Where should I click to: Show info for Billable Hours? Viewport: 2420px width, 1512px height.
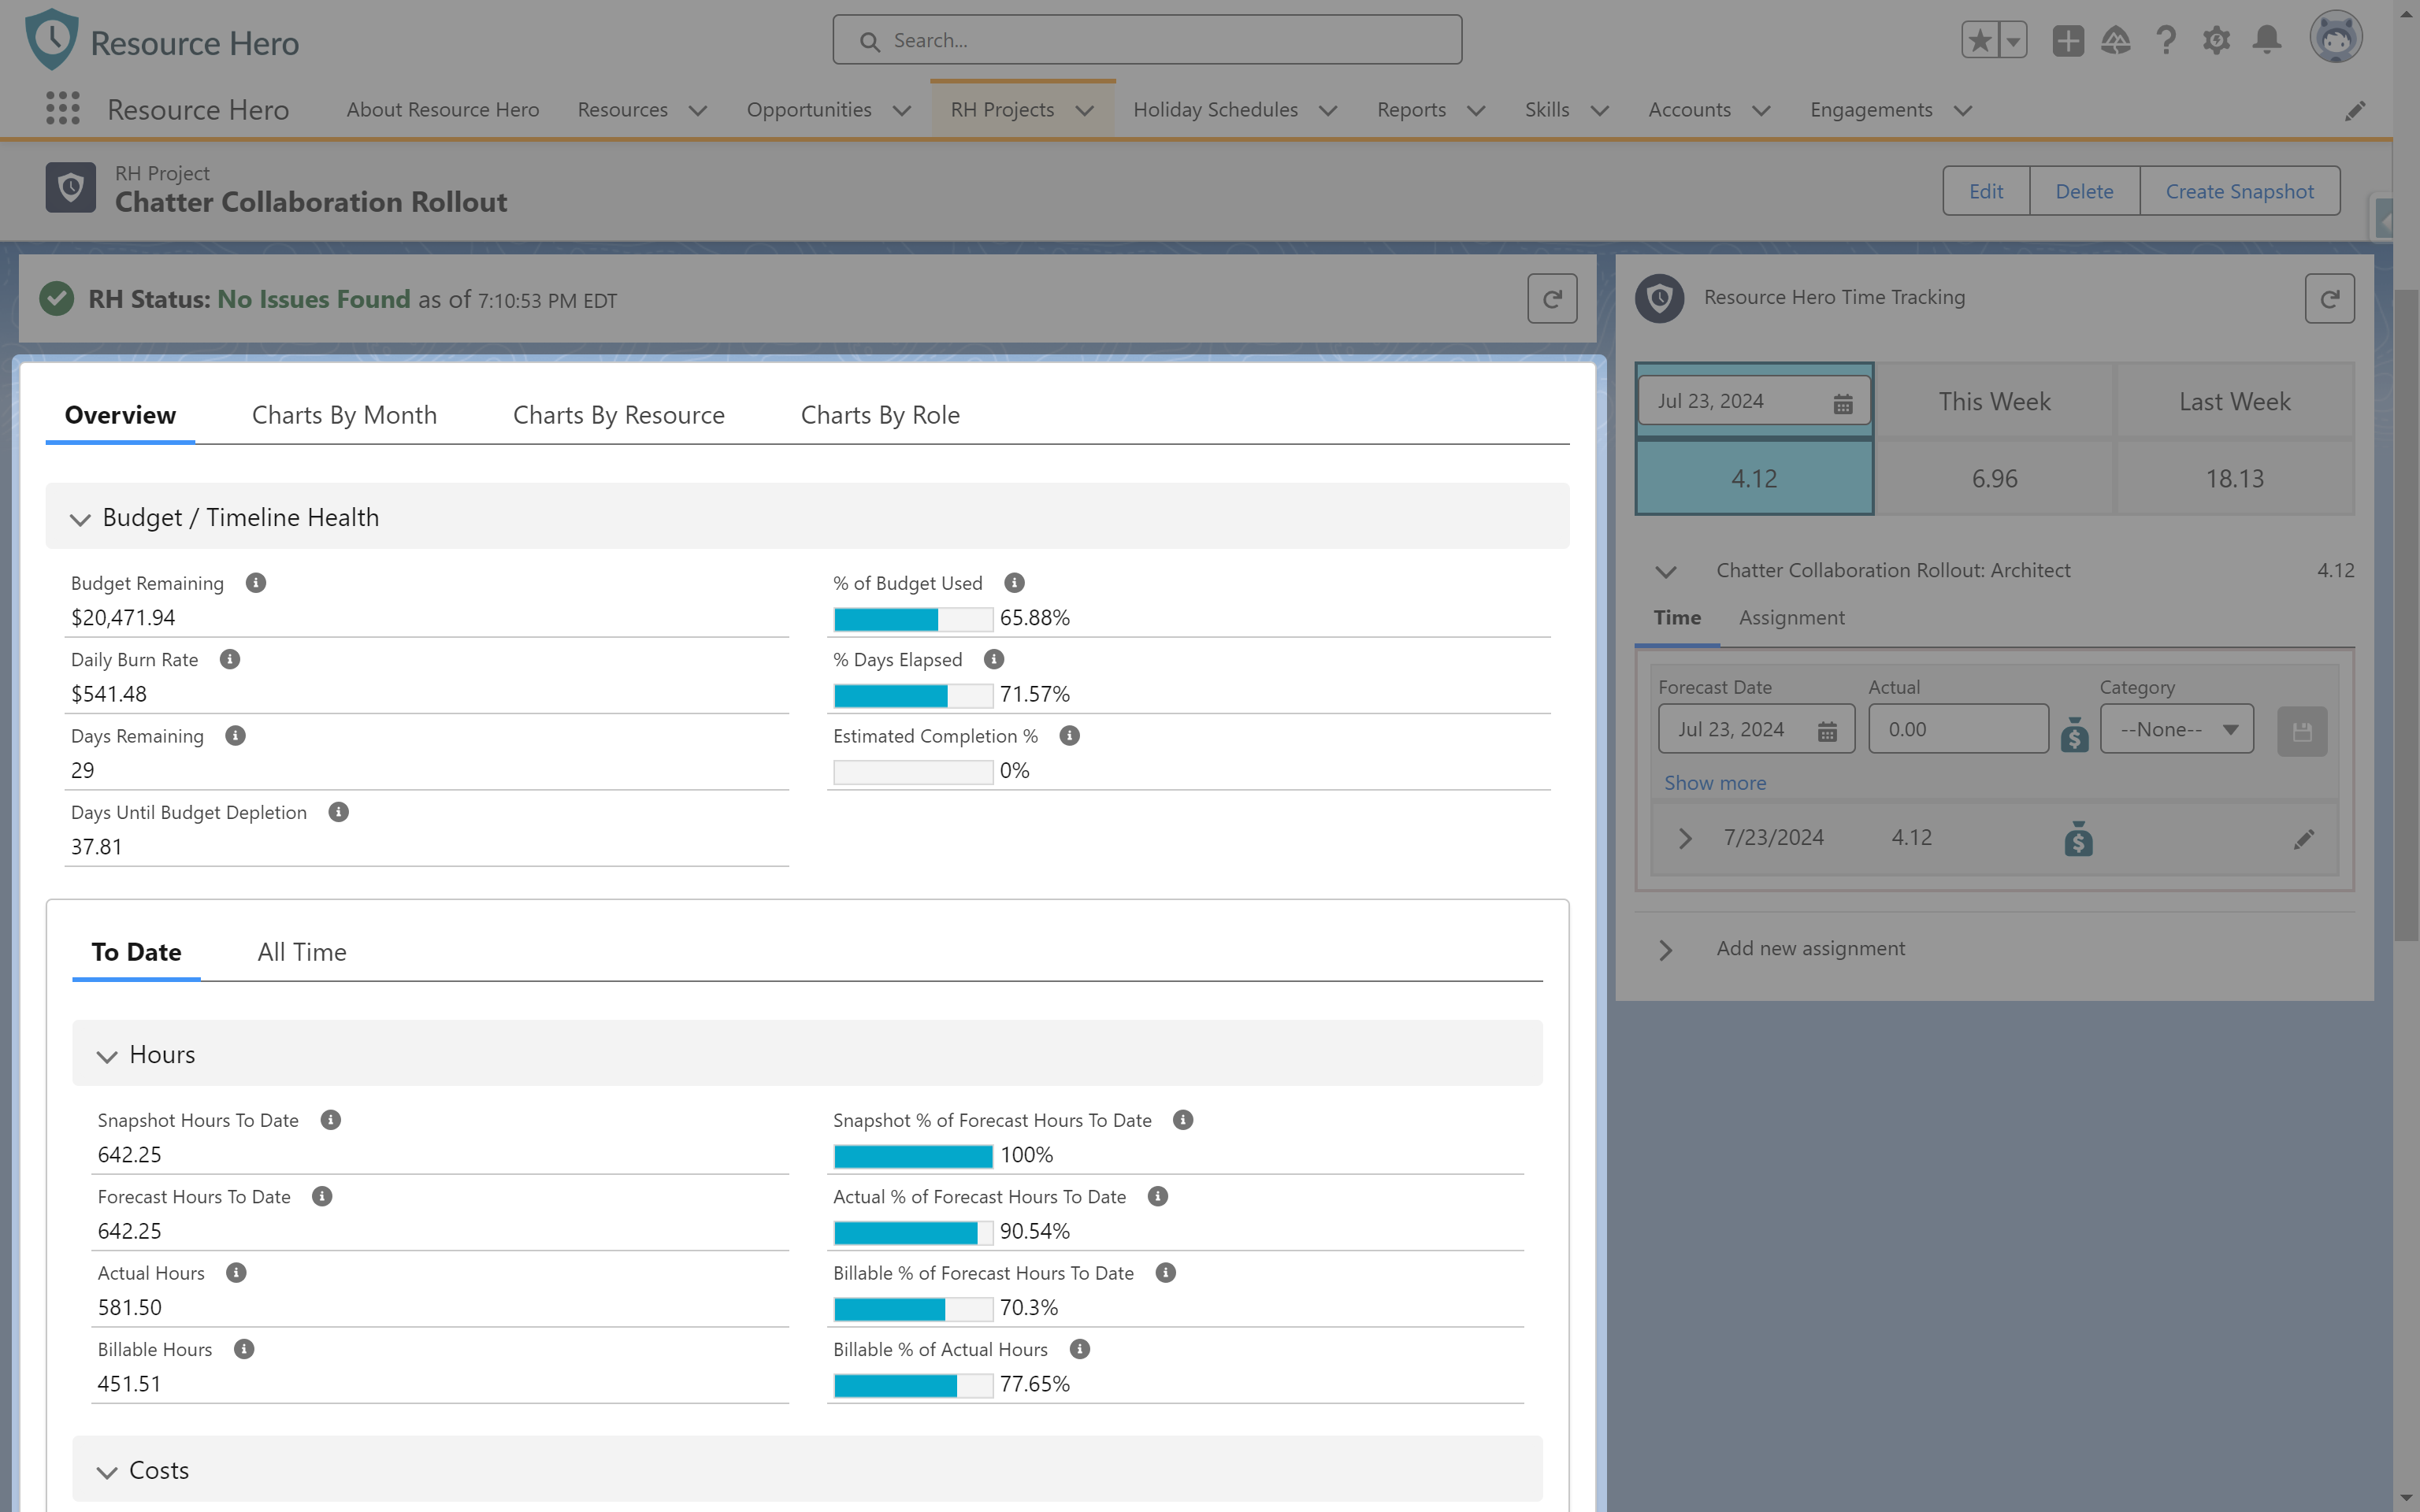coord(244,1349)
